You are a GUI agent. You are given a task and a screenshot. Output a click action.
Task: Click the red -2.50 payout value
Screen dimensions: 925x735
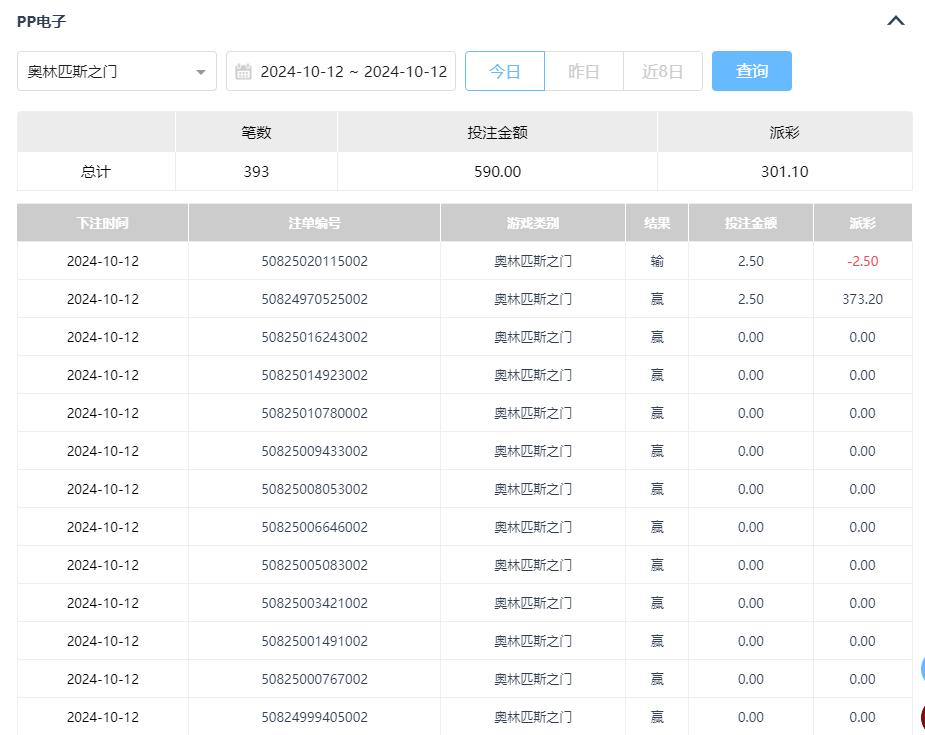point(862,261)
